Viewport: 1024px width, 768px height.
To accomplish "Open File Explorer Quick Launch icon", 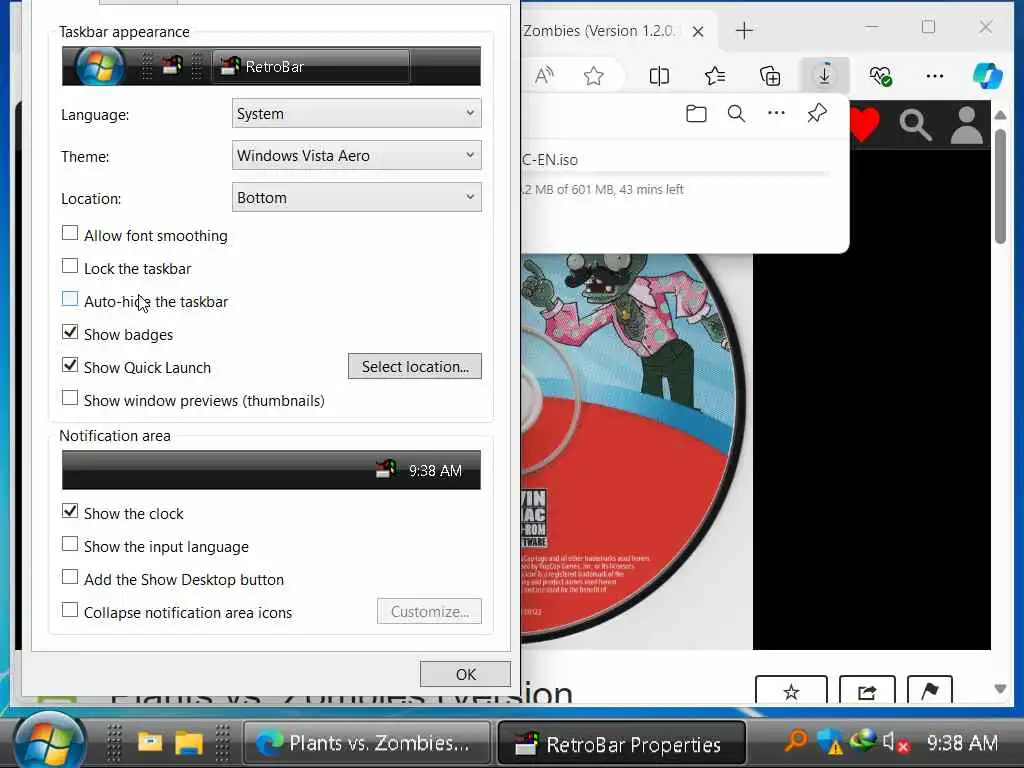I will tap(189, 743).
